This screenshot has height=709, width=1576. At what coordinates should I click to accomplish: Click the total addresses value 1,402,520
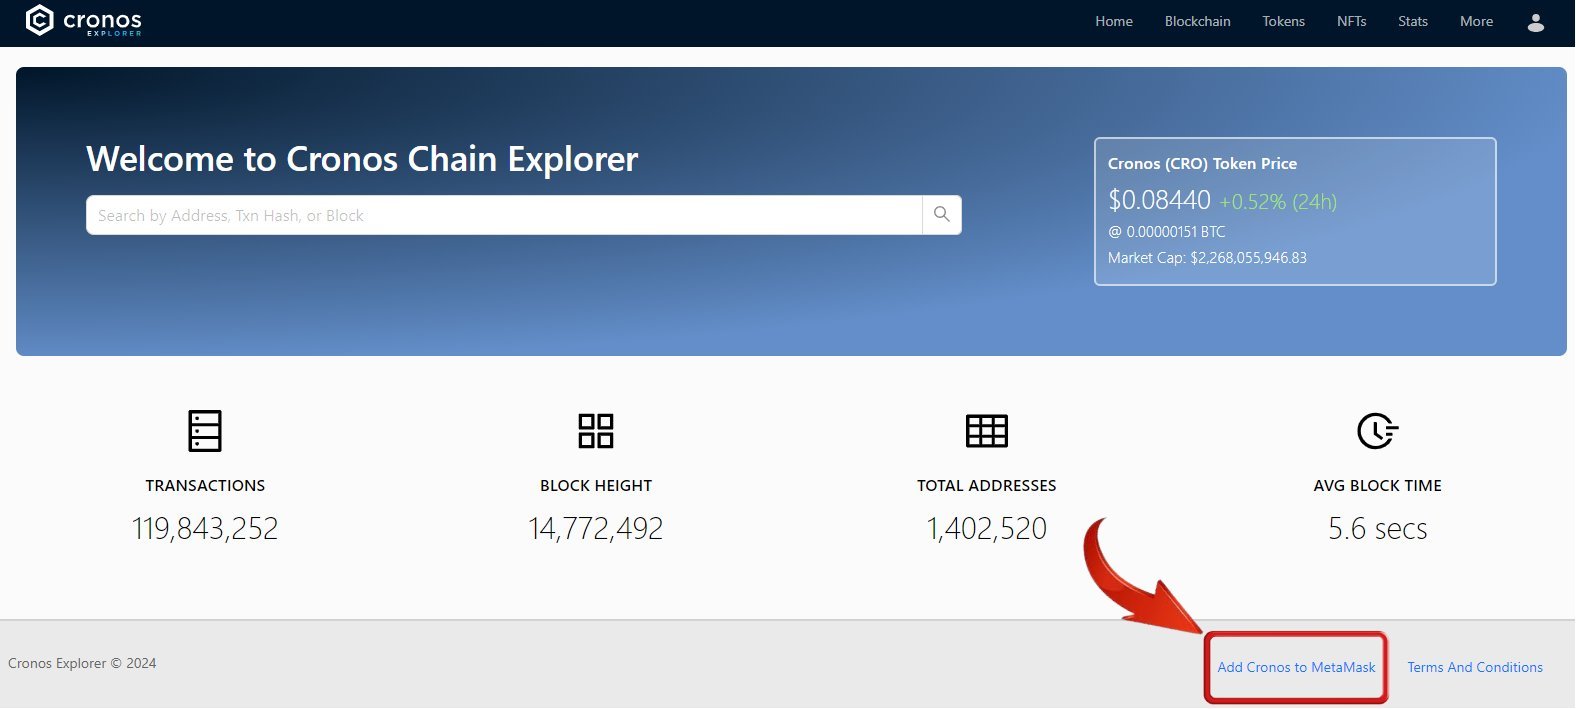(x=987, y=528)
